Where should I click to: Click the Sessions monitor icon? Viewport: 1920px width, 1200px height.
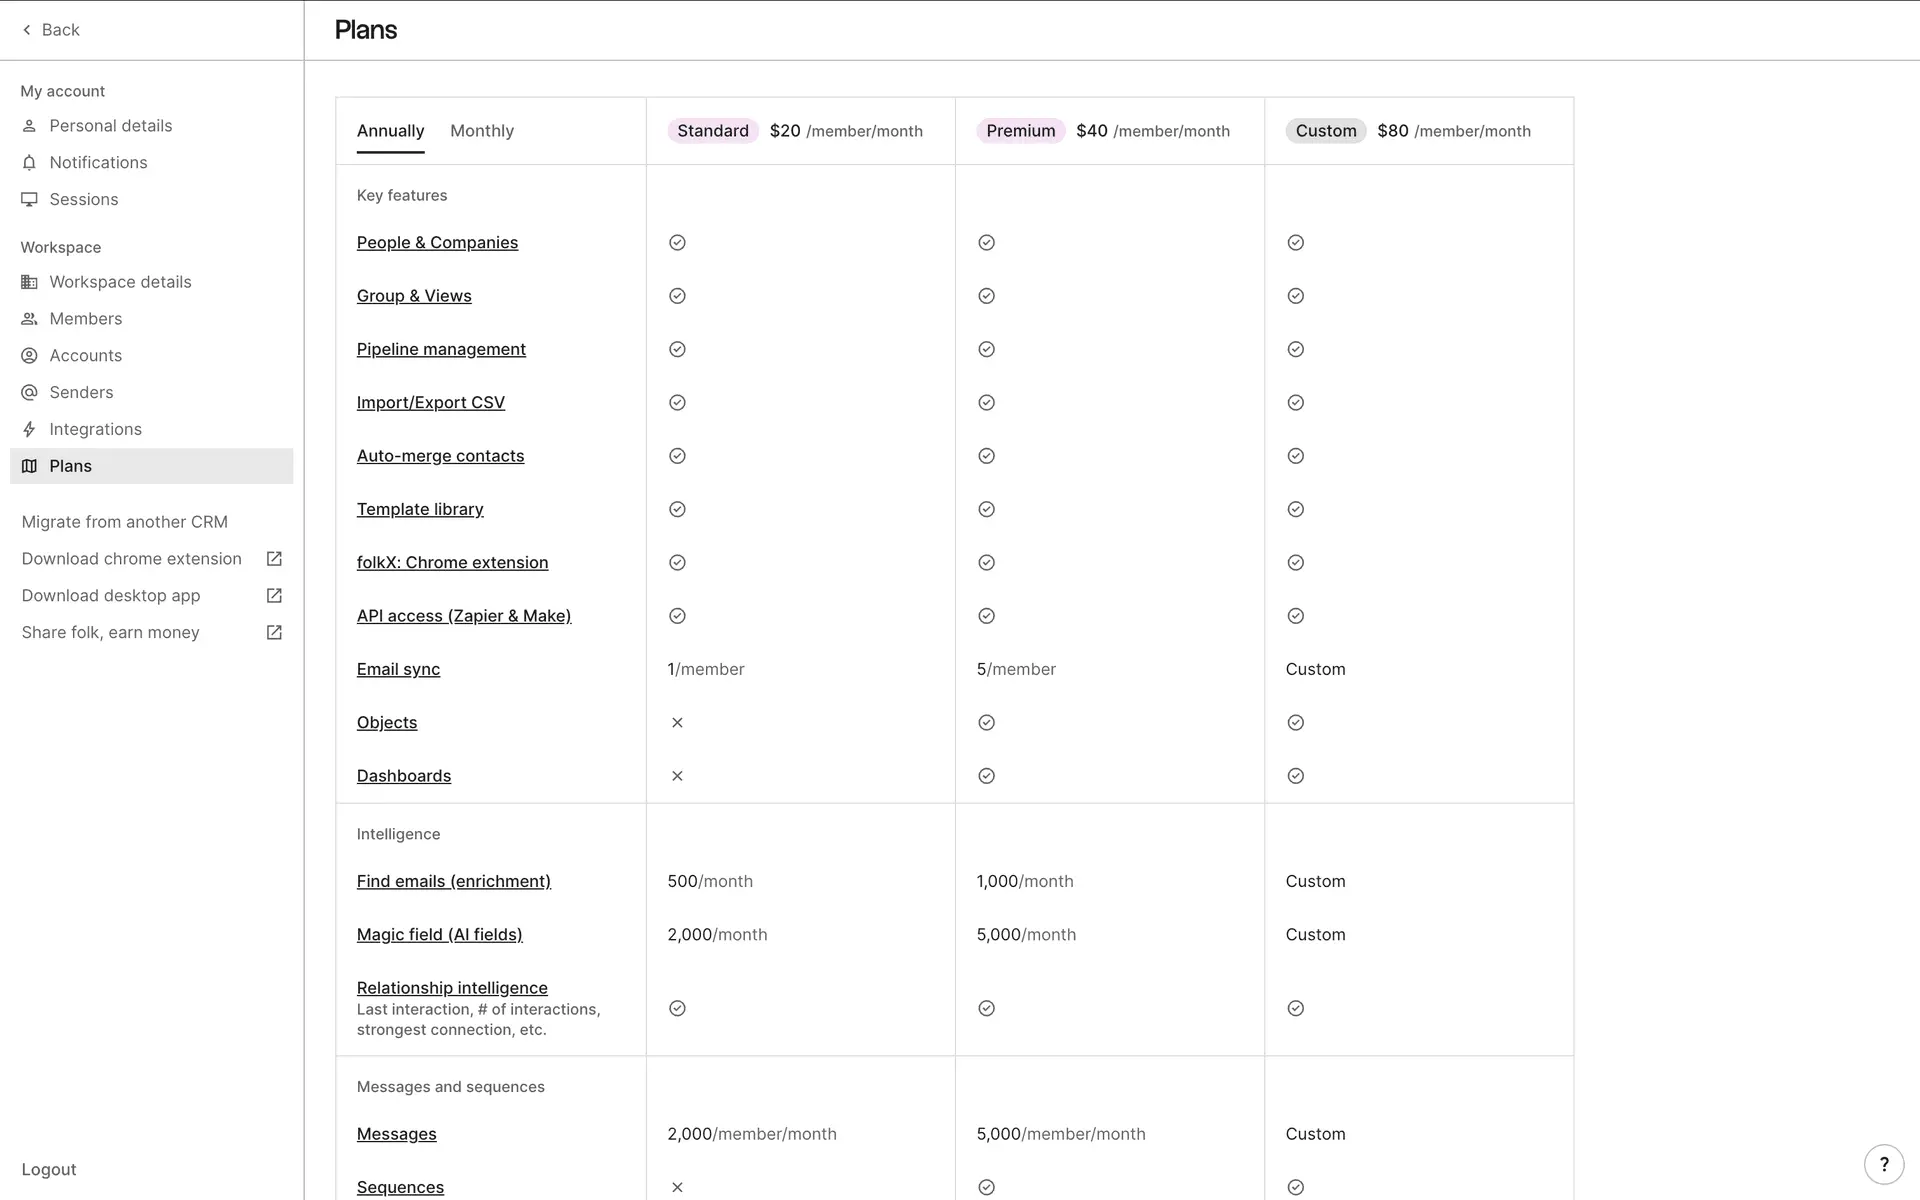pos(29,200)
